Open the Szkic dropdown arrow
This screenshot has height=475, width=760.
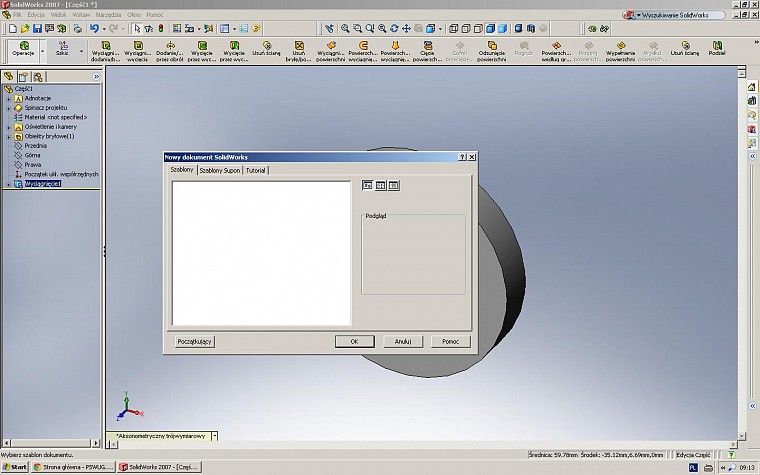(x=81, y=51)
